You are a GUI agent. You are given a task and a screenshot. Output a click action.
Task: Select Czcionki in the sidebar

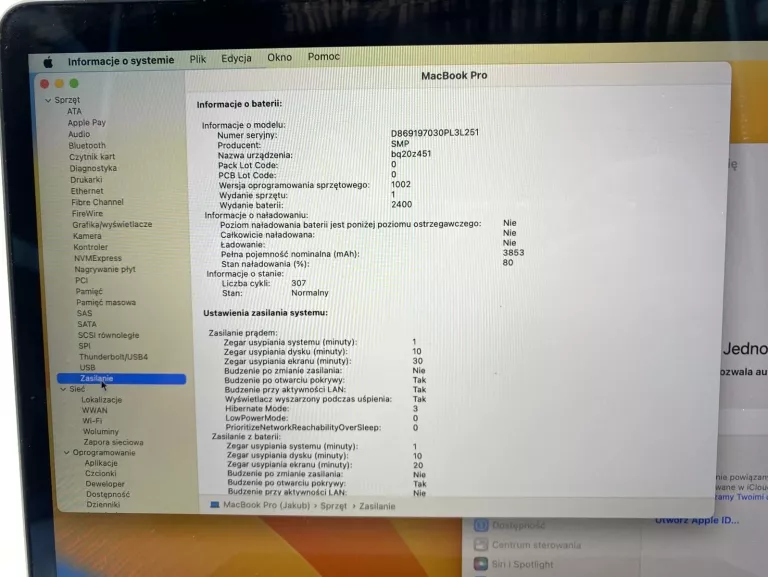coord(101,473)
